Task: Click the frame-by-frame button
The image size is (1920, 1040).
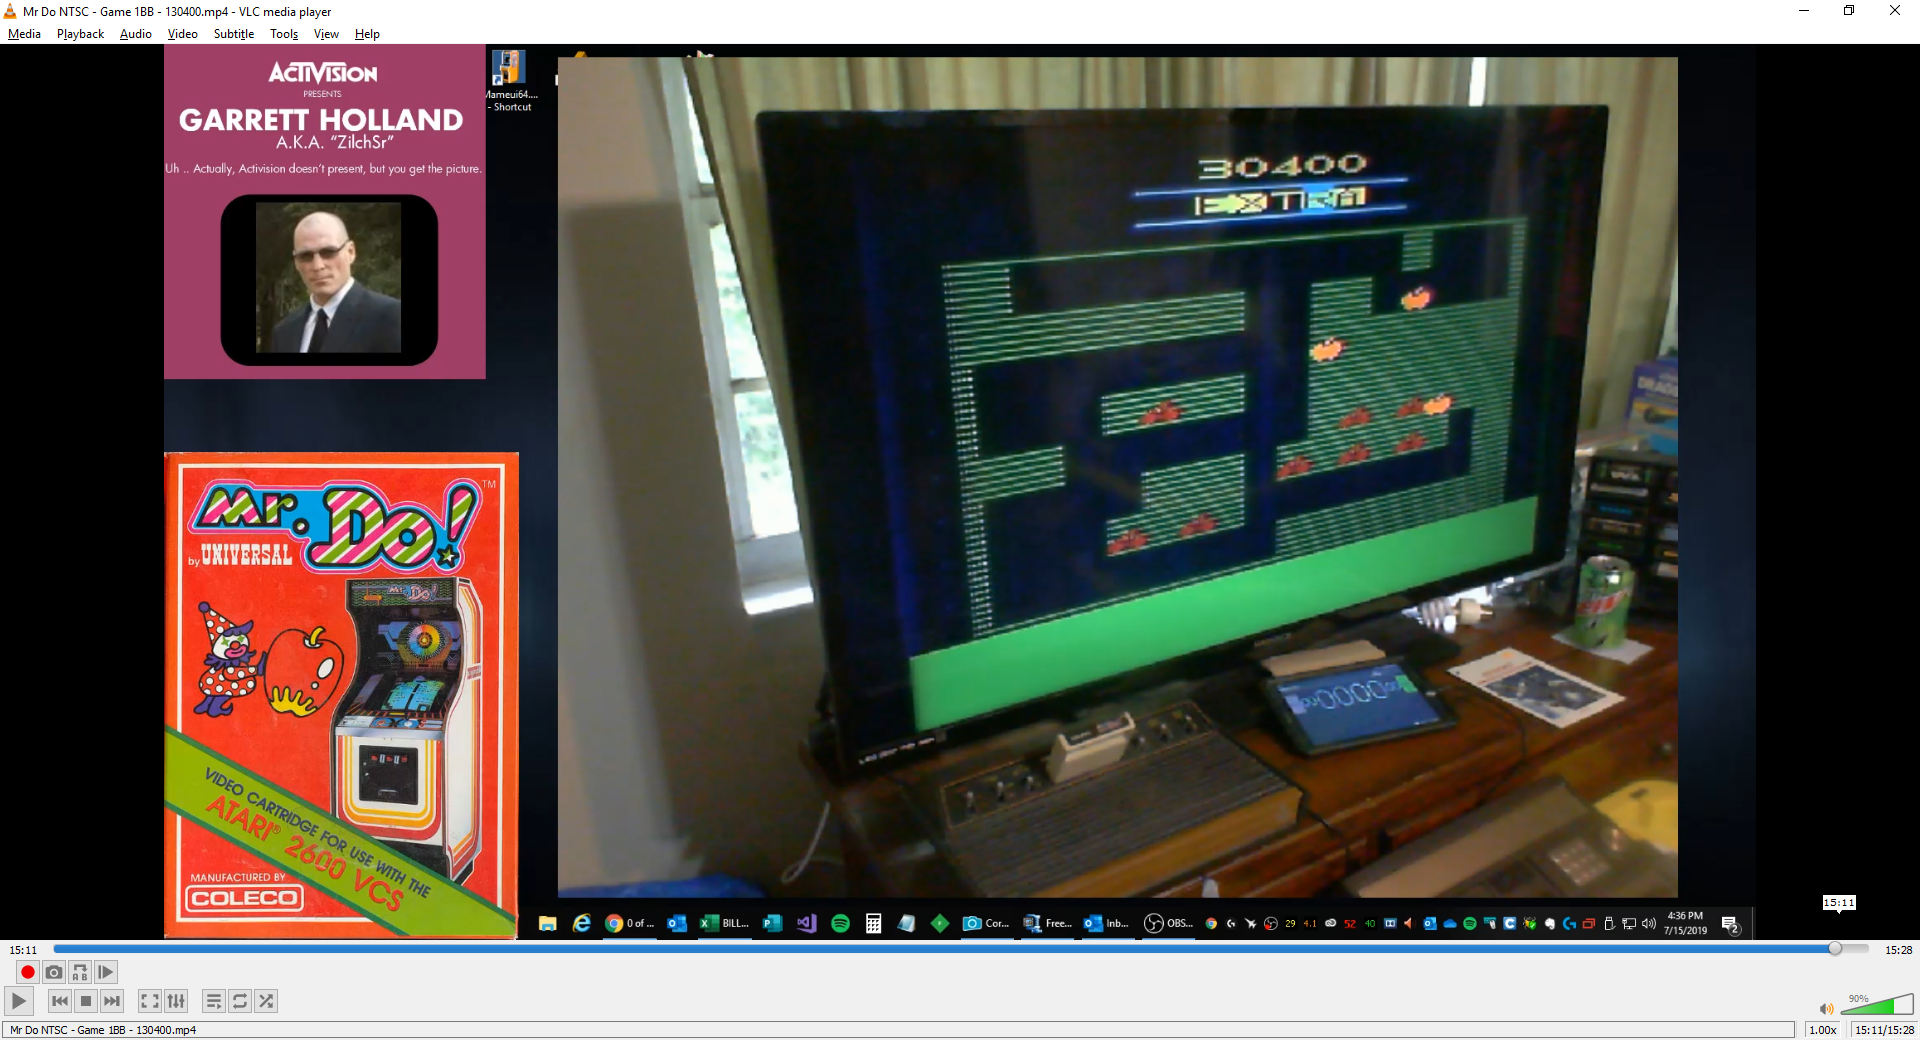Action: click(106, 972)
